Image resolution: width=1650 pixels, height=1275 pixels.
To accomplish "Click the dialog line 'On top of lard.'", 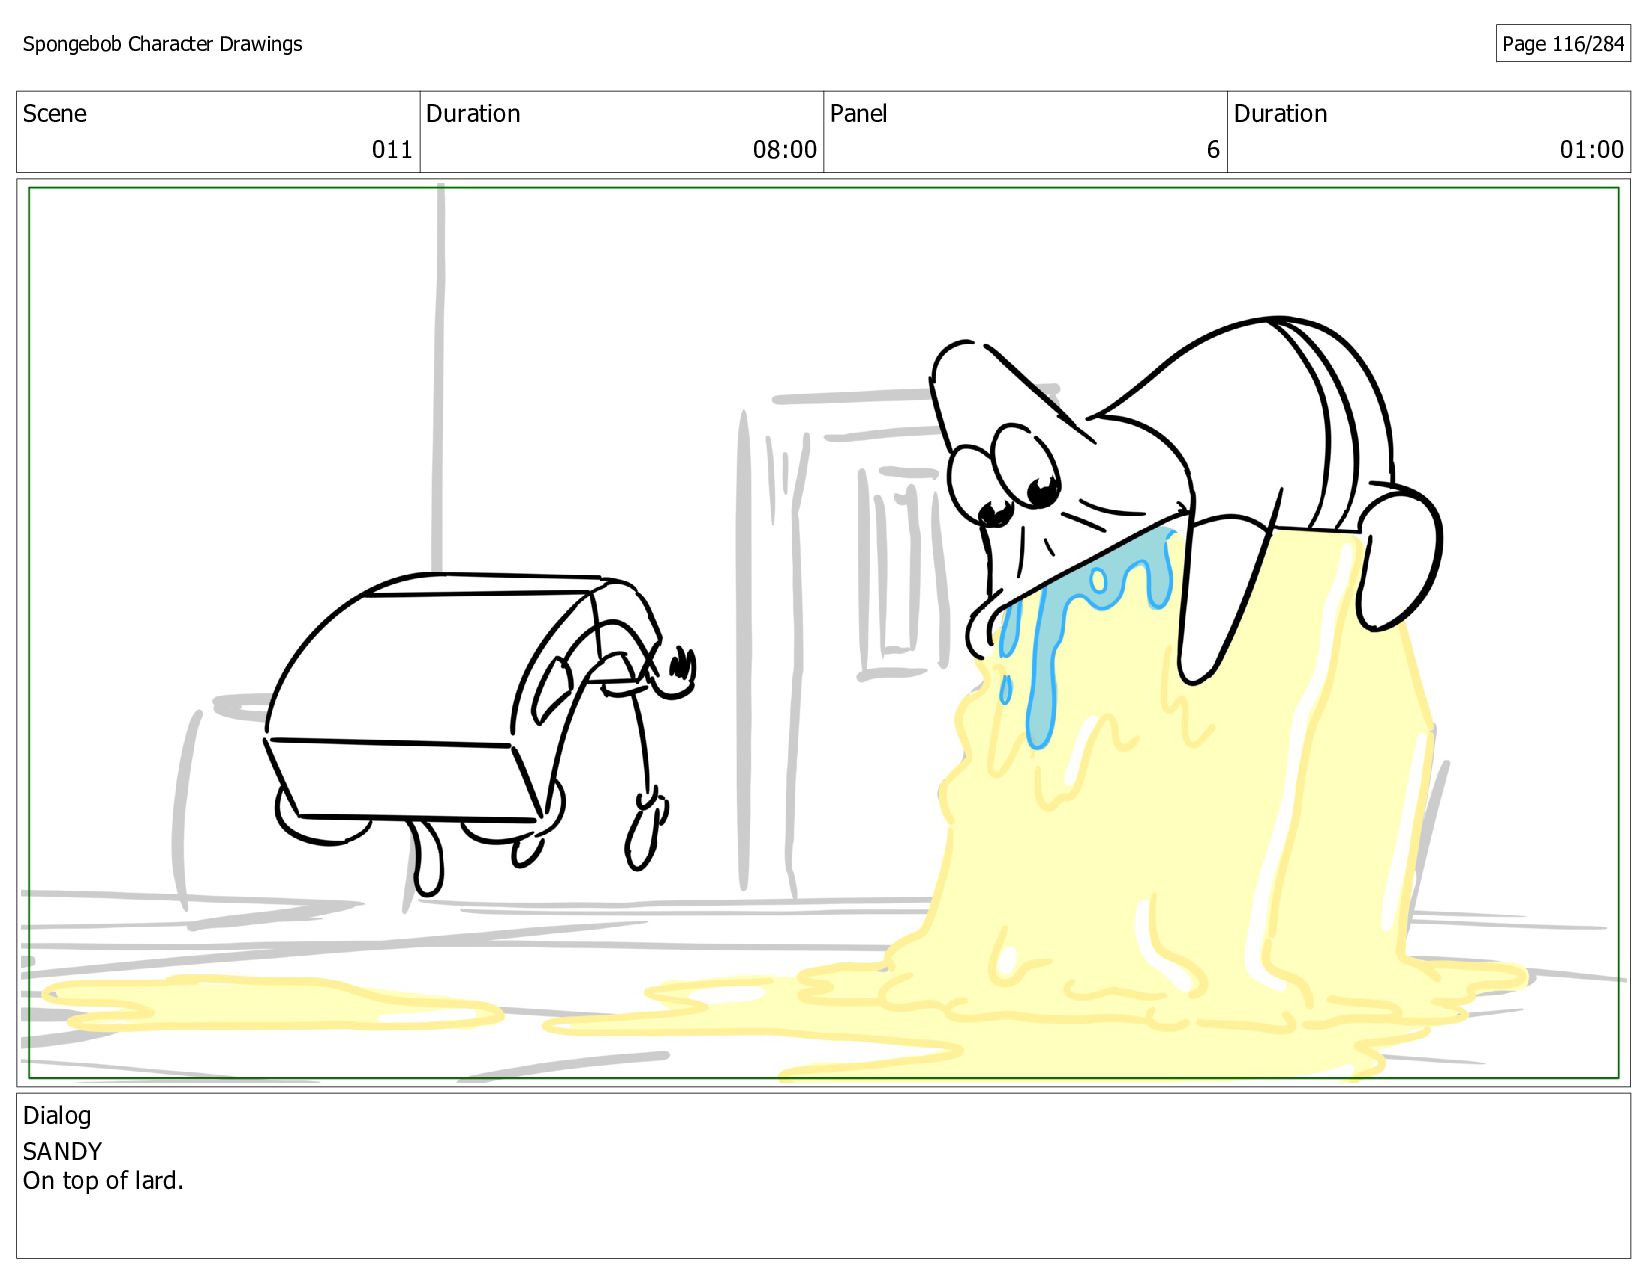I will click(103, 1181).
